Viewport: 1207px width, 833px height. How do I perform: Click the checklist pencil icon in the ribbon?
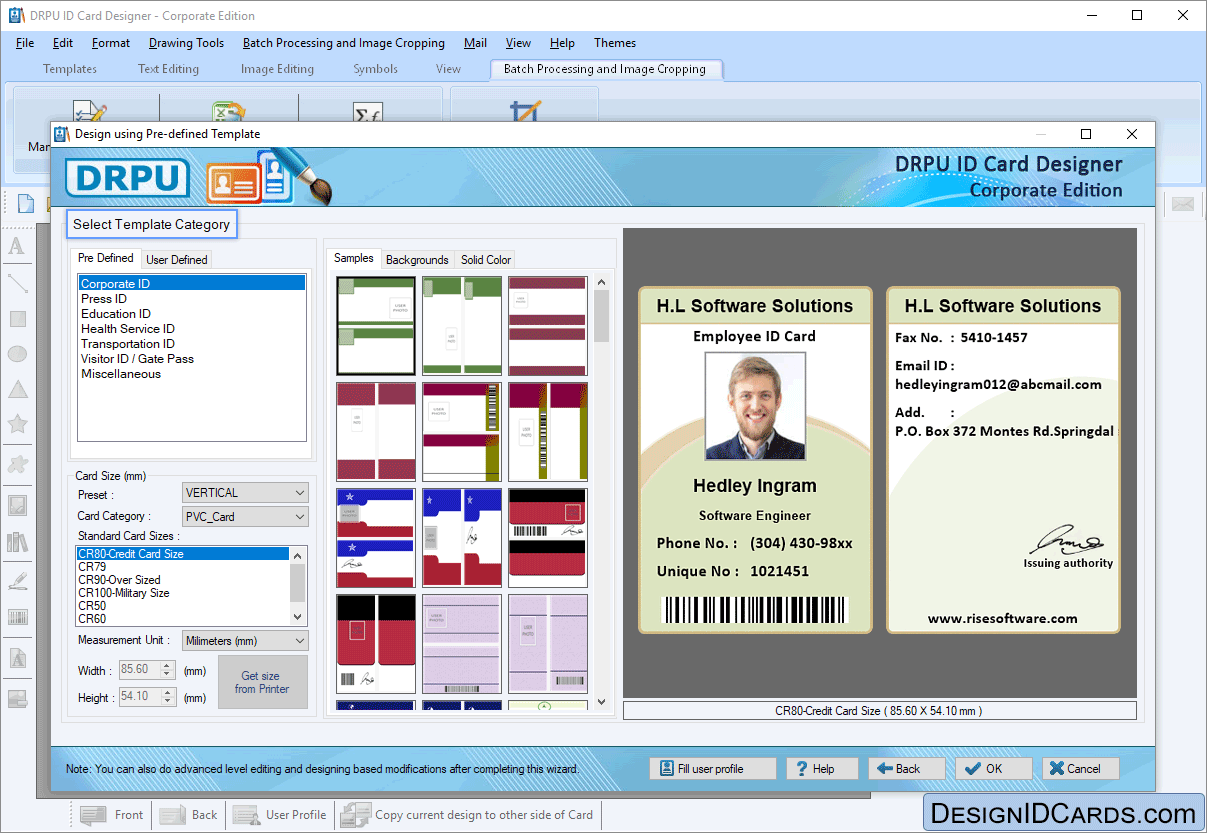[90, 110]
